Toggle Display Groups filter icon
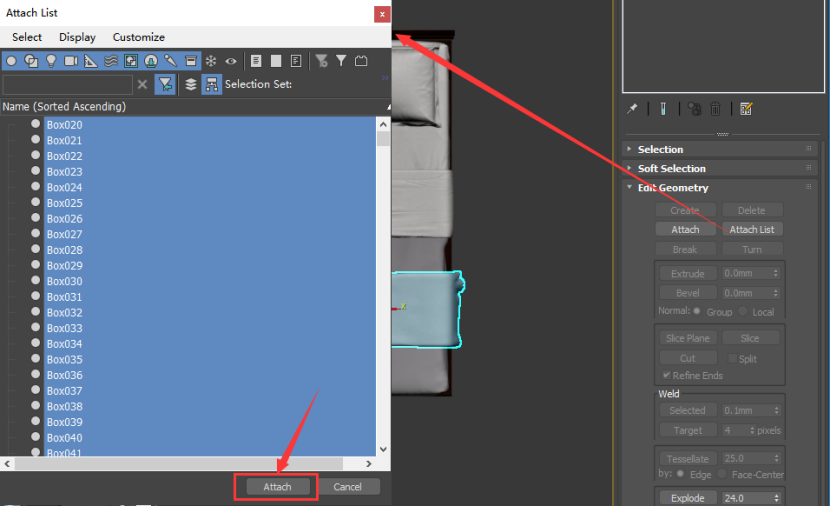The image size is (831, 506). 131,61
